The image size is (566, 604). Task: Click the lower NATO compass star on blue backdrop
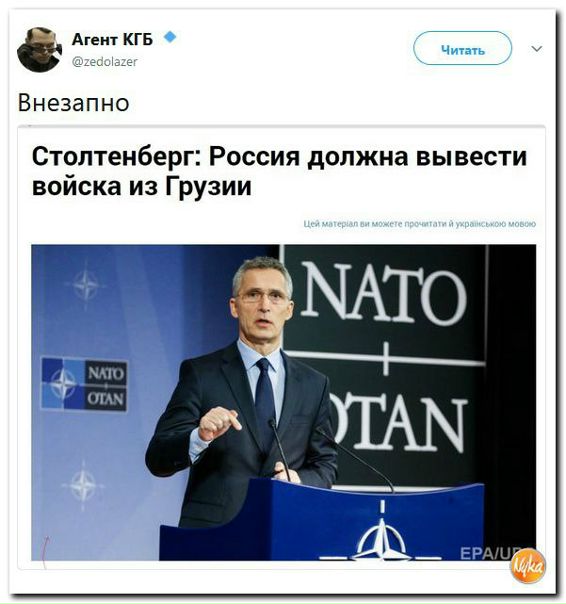click(x=83, y=485)
